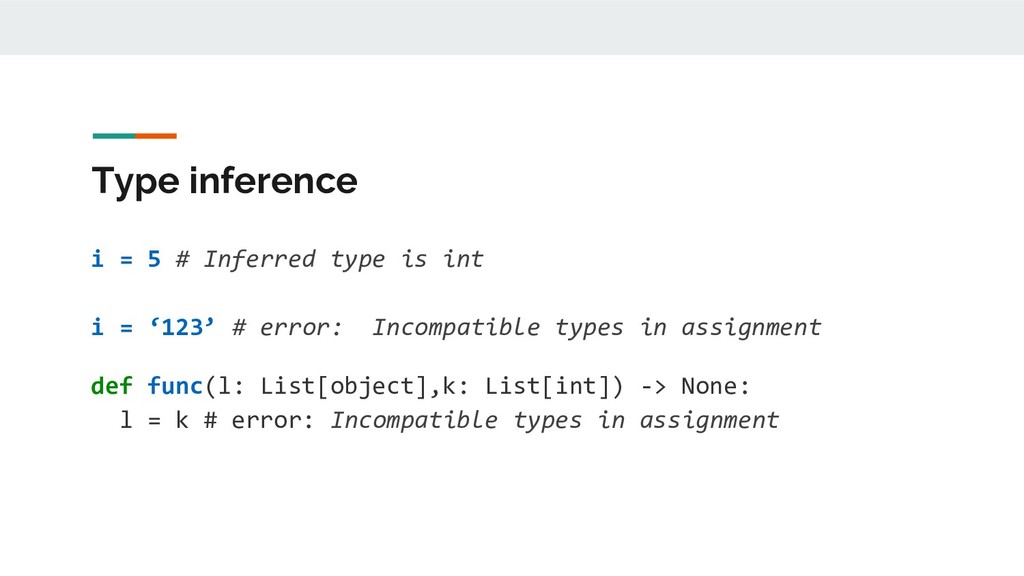Click the teal accent bar above the title
Screen dimensions: 1024x576
coord(112,136)
